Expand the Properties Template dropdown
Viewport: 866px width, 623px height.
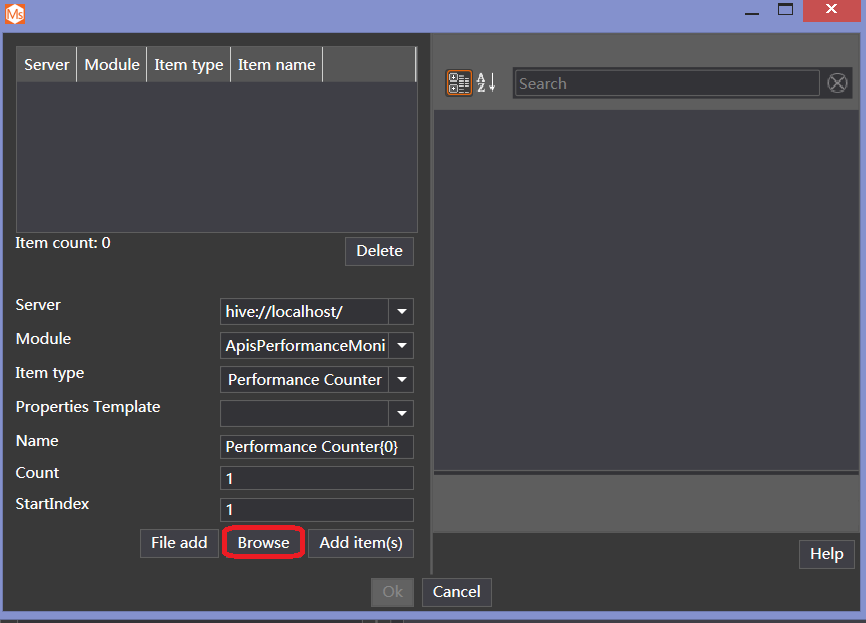(401, 413)
